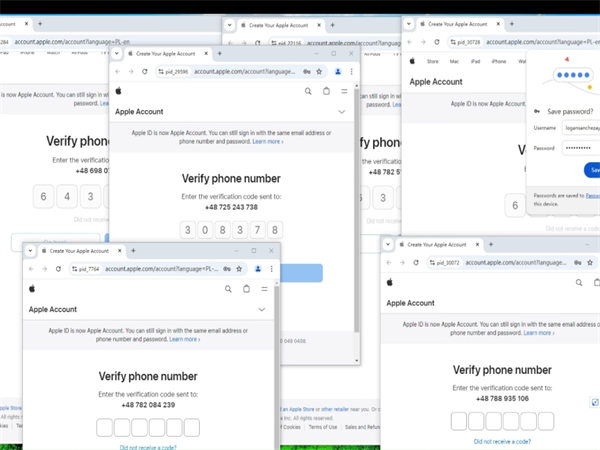Open new tab in pid_7764 window
Viewport: 600px width, 450px height.
pyautogui.click(x=133, y=251)
